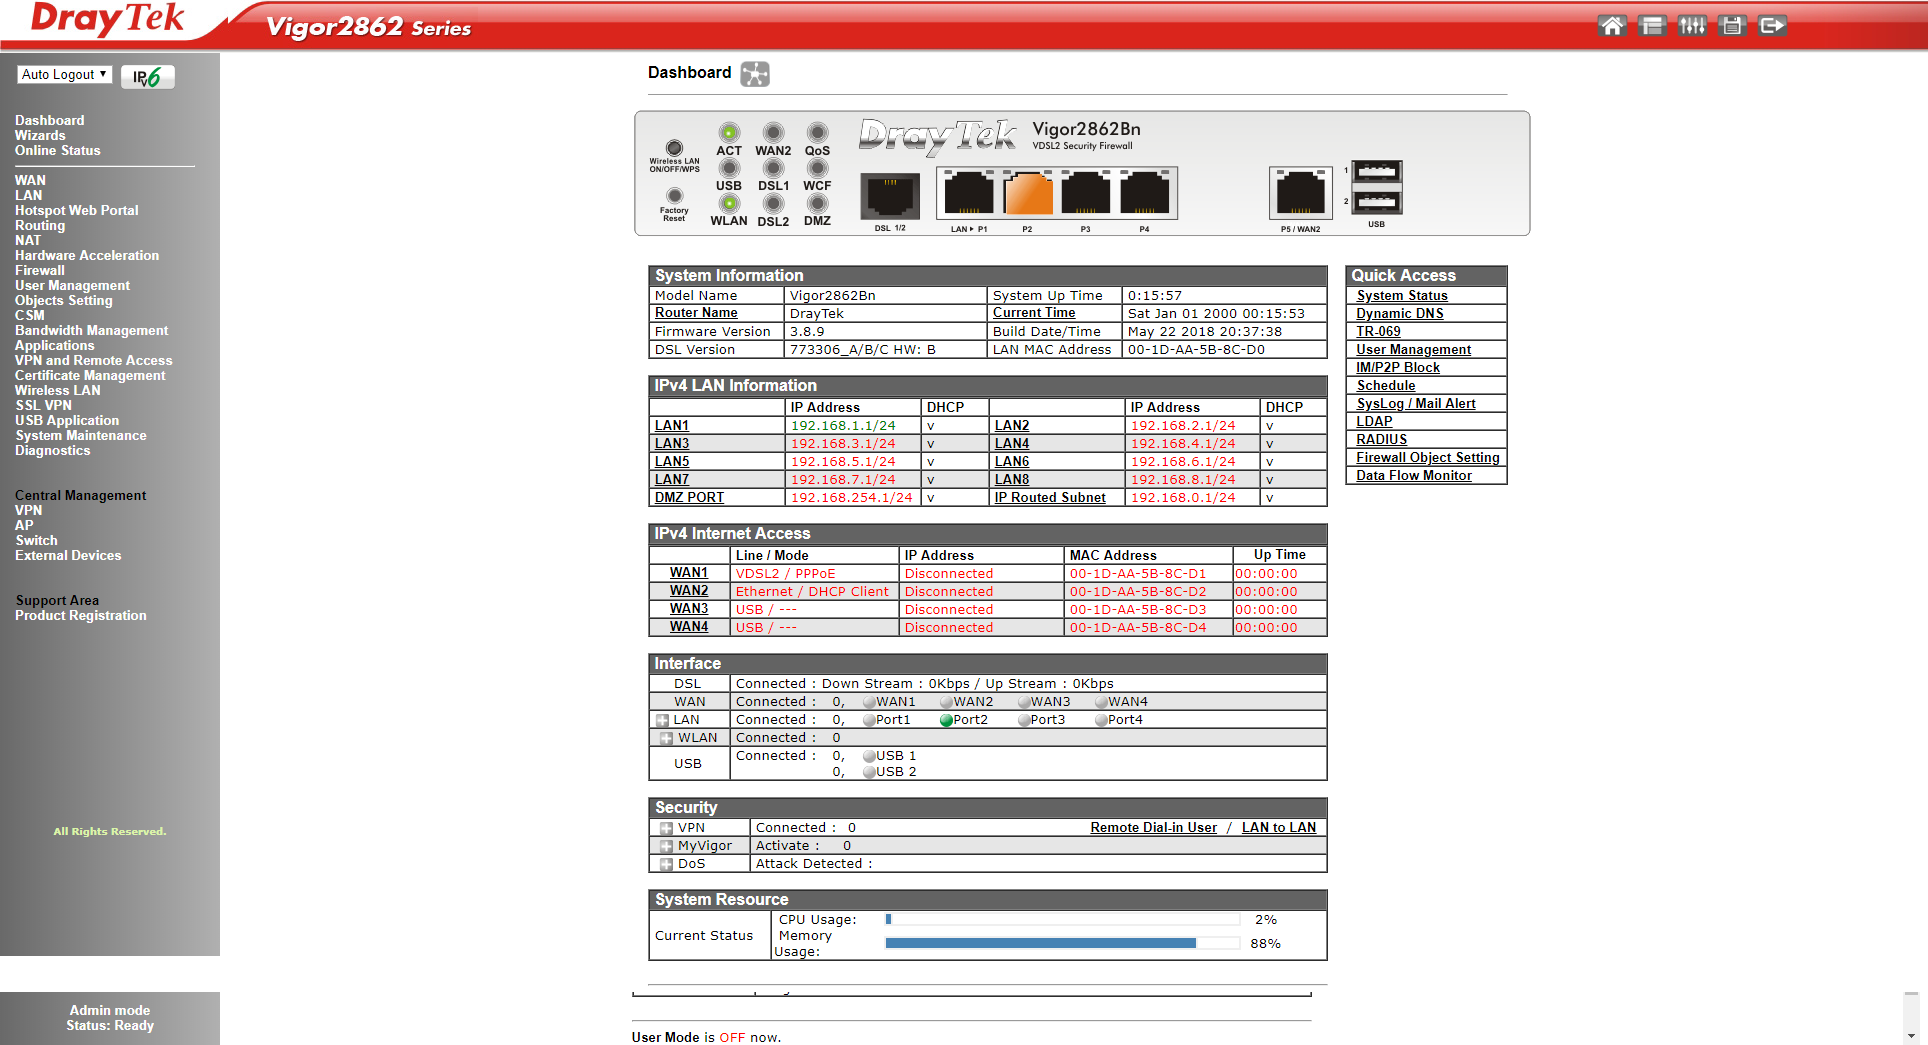This screenshot has height=1045, width=1928.
Task: Open the settings sliders icon in top bar
Action: [x=1692, y=26]
